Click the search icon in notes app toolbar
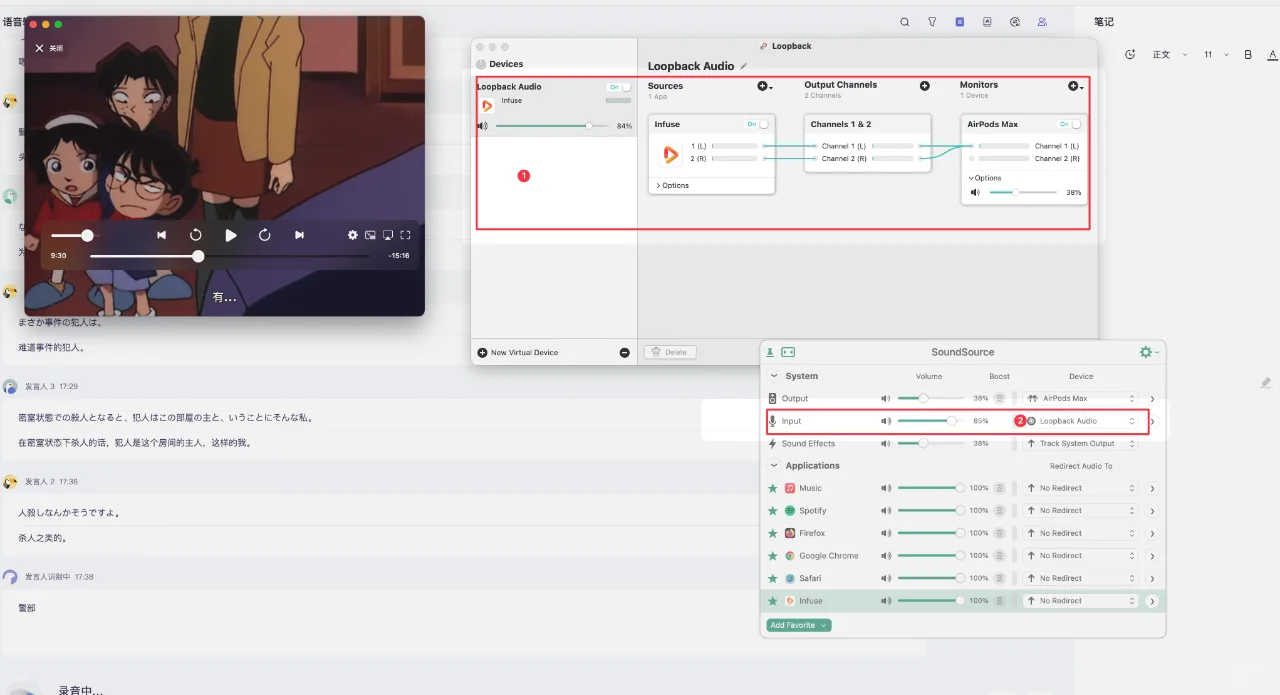Viewport: 1280px width, 695px height. coord(905,22)
